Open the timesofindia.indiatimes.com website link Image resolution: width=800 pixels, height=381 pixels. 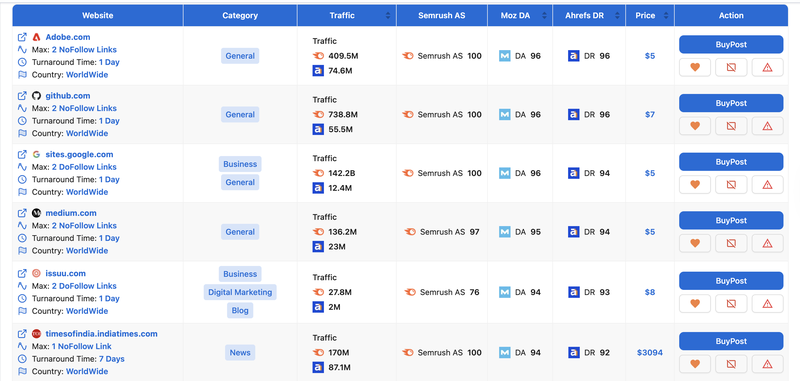coord(102,334)
